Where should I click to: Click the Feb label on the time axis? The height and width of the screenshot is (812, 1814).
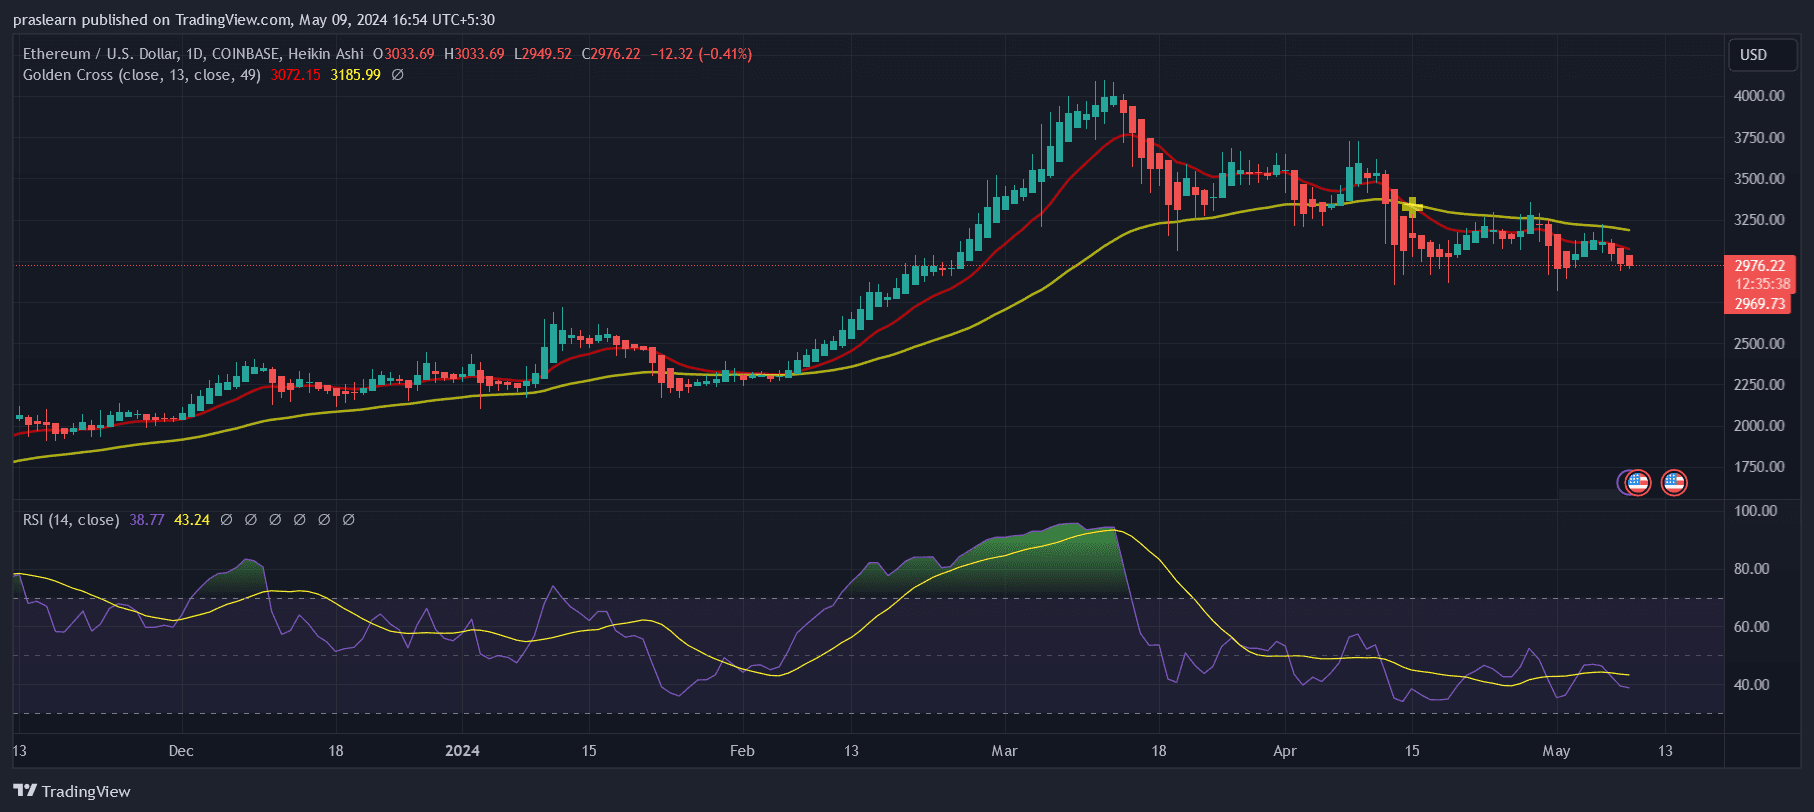pyautogui.click(x=742, y=751)
